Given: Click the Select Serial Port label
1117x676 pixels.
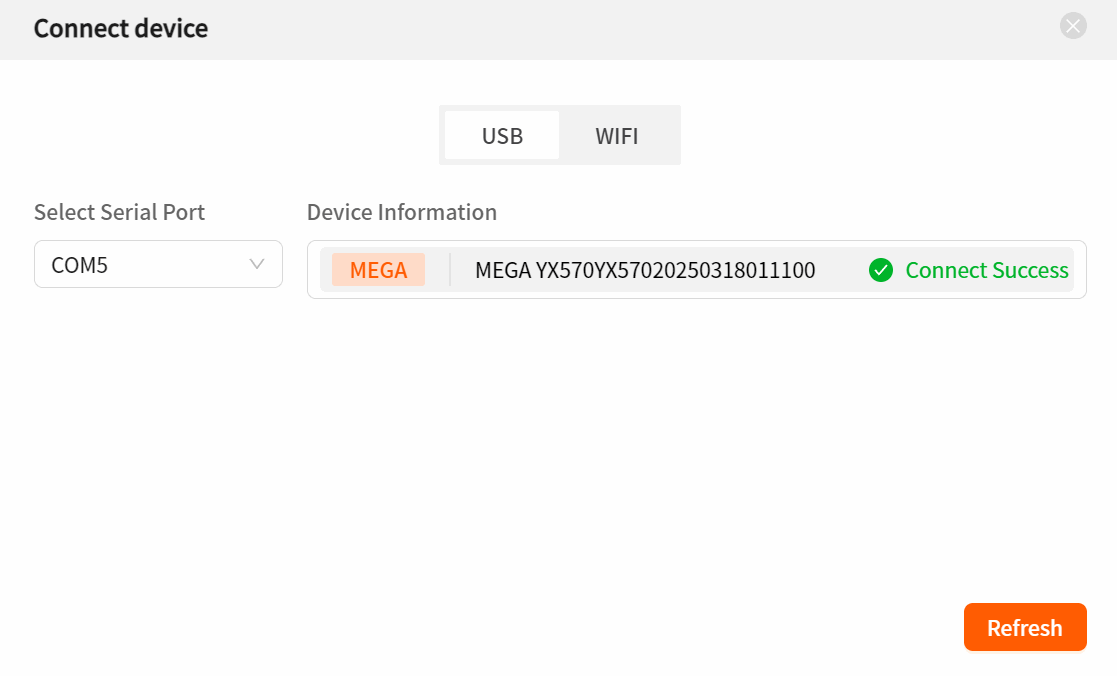Looking at the screenshot, I should pos(119,212).
